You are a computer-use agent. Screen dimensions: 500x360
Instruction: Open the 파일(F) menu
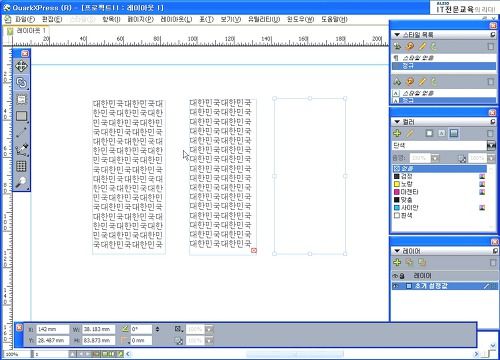[x=25, y=19]
